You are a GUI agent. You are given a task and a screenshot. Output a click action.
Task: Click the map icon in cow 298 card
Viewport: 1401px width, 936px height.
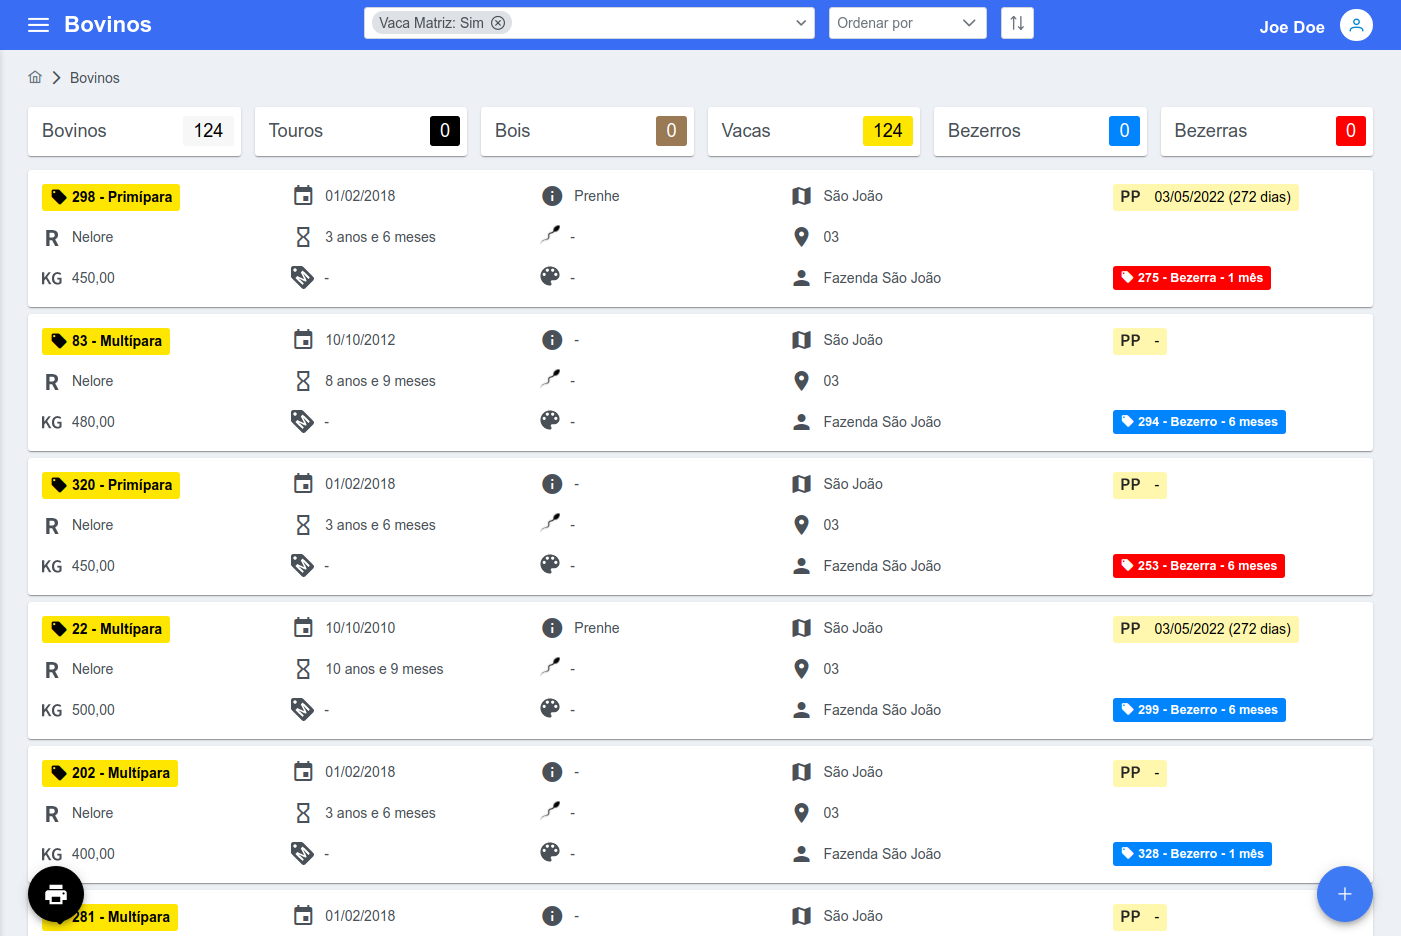pos(801,196)
